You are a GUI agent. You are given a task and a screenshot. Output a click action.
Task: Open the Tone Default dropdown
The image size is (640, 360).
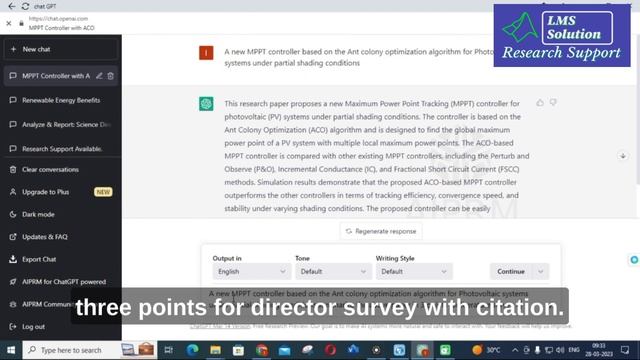pos(333,271)
